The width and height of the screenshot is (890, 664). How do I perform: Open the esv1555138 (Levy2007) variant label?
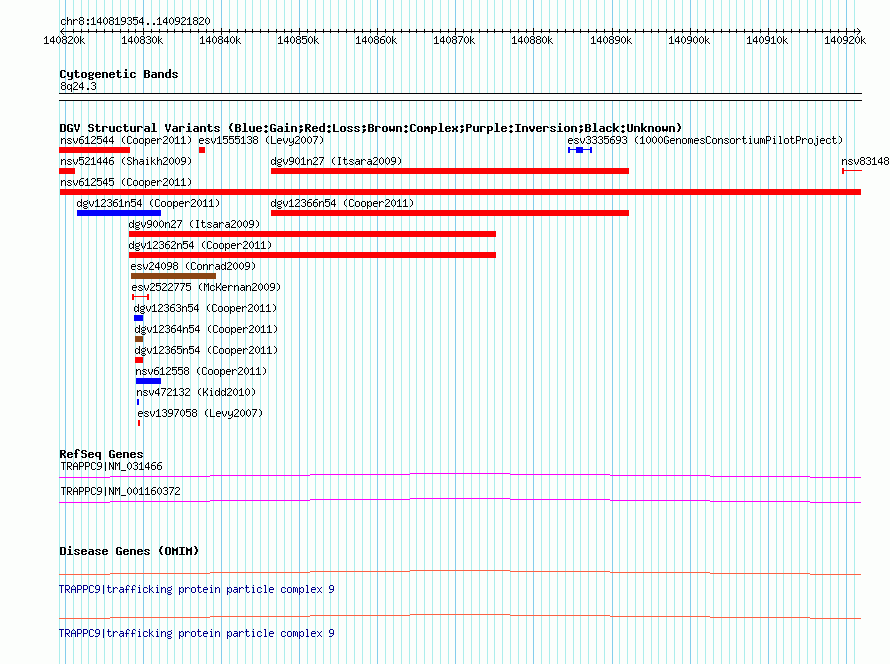(261, 140)
